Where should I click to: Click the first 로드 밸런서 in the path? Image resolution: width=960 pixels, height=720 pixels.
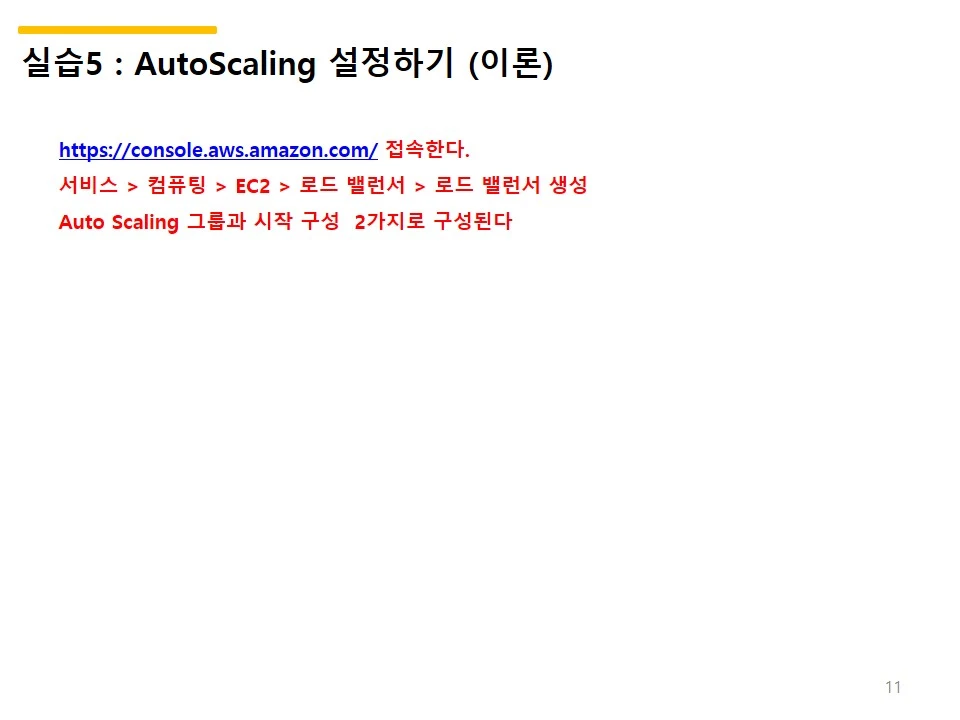pyautogui.click(x=352, y=185)
